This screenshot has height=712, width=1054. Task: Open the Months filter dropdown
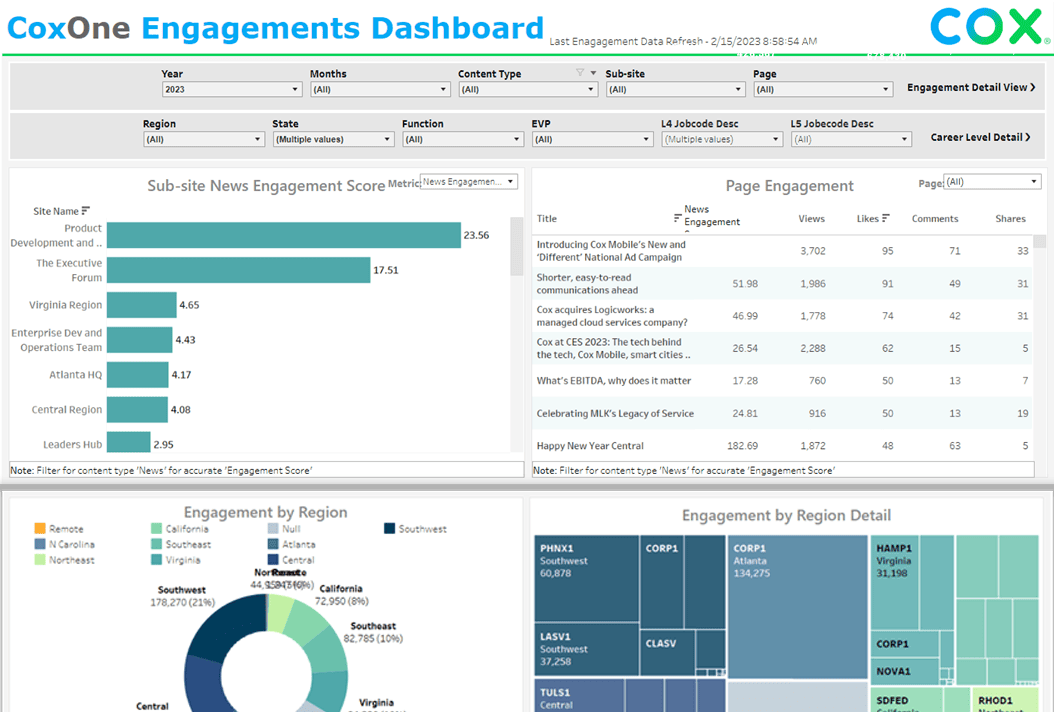[380, 89]
